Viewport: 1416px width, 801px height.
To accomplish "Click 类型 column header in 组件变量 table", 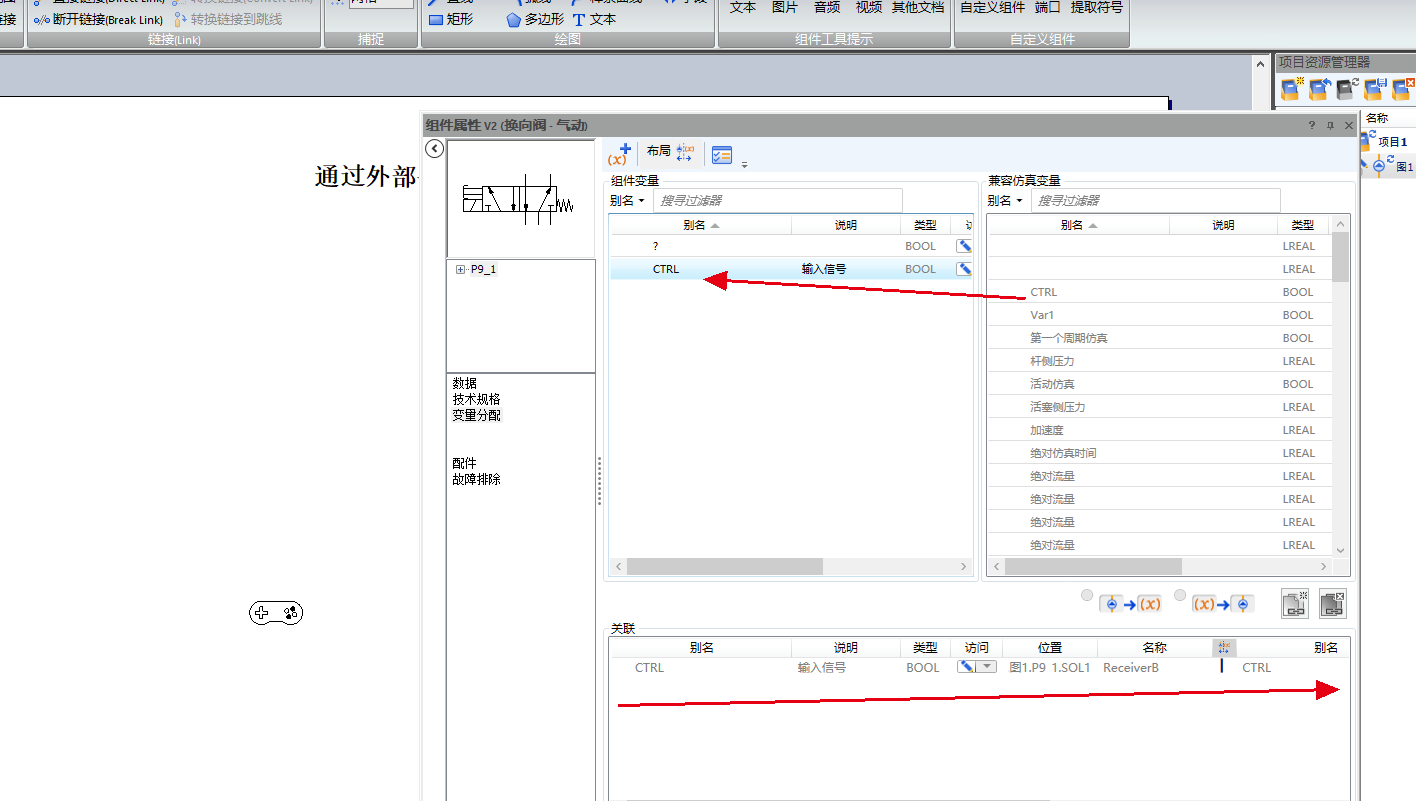I will point(925,225).
